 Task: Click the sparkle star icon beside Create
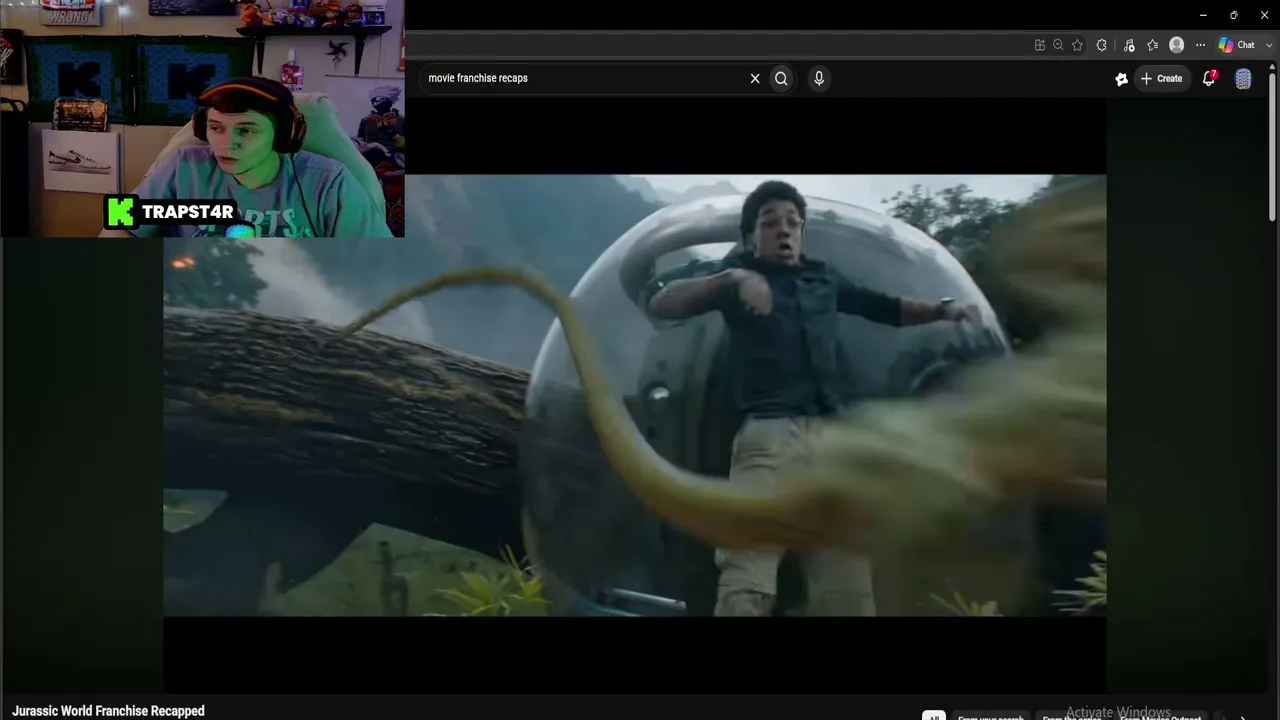pyautogui.click(x=1121, y=79)
